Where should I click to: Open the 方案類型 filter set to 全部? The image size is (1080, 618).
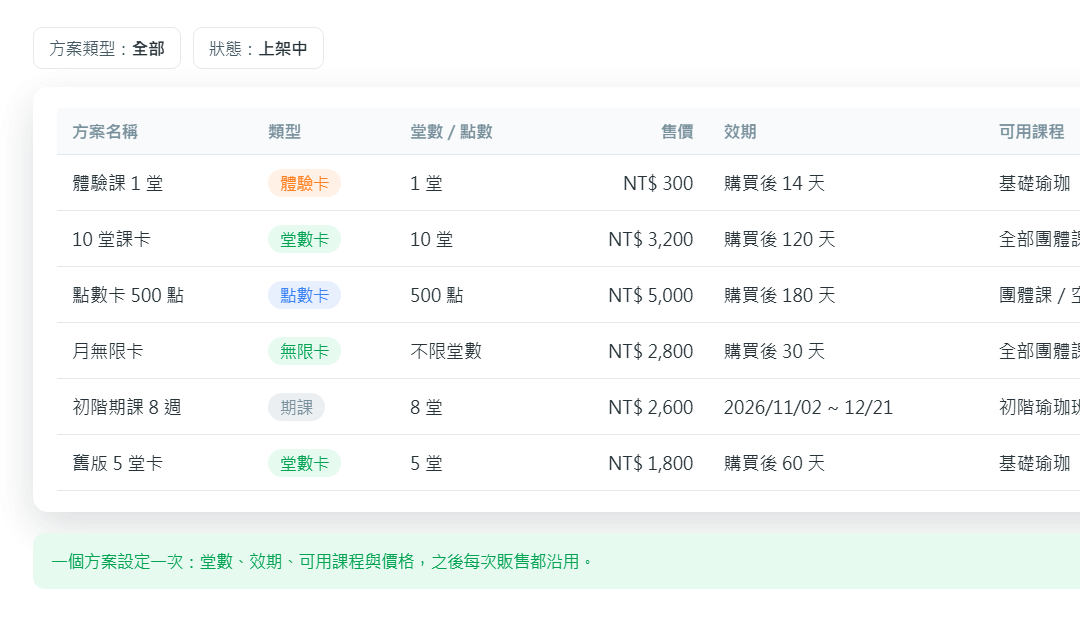(x=107, y=48)
